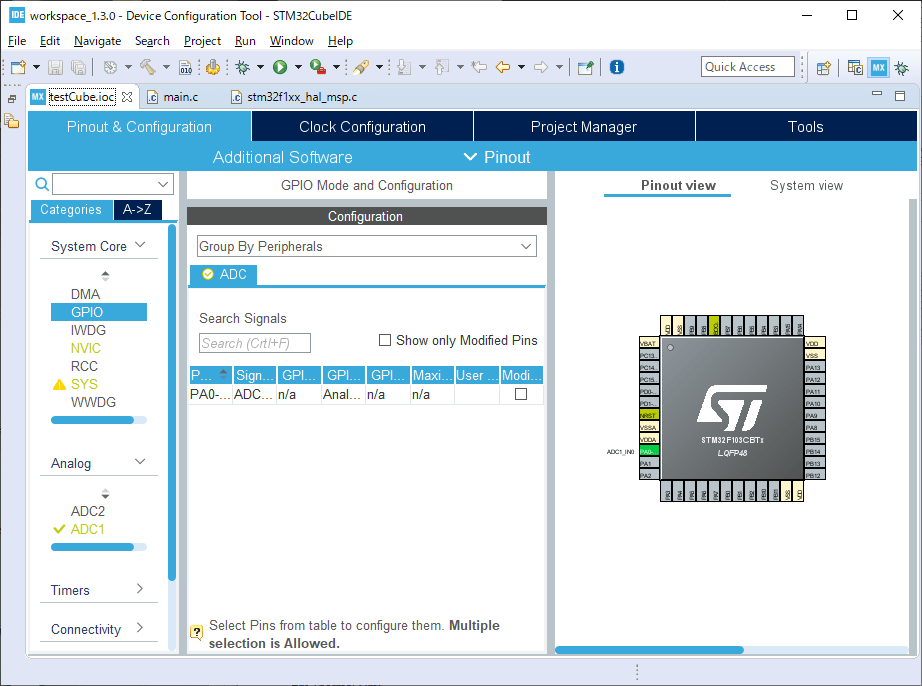The width and height of the screenshot is (922, 686).
Task: Open the Project menu
Action: [x=202, y=41]
